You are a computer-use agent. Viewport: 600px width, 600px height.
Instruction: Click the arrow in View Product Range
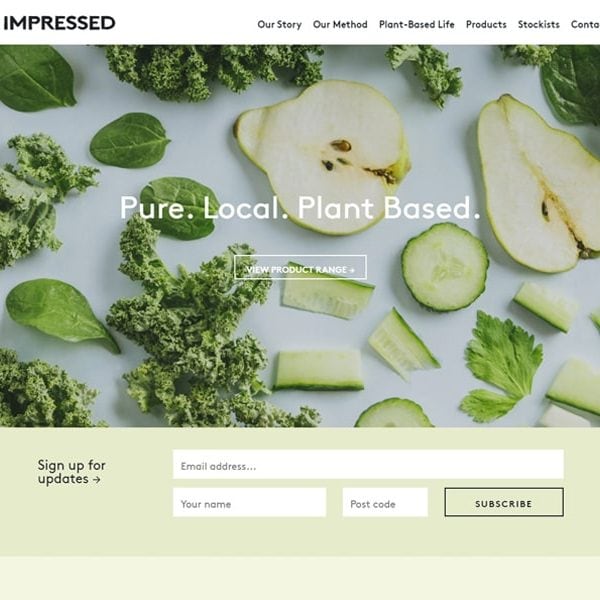[x=352, y=270]
